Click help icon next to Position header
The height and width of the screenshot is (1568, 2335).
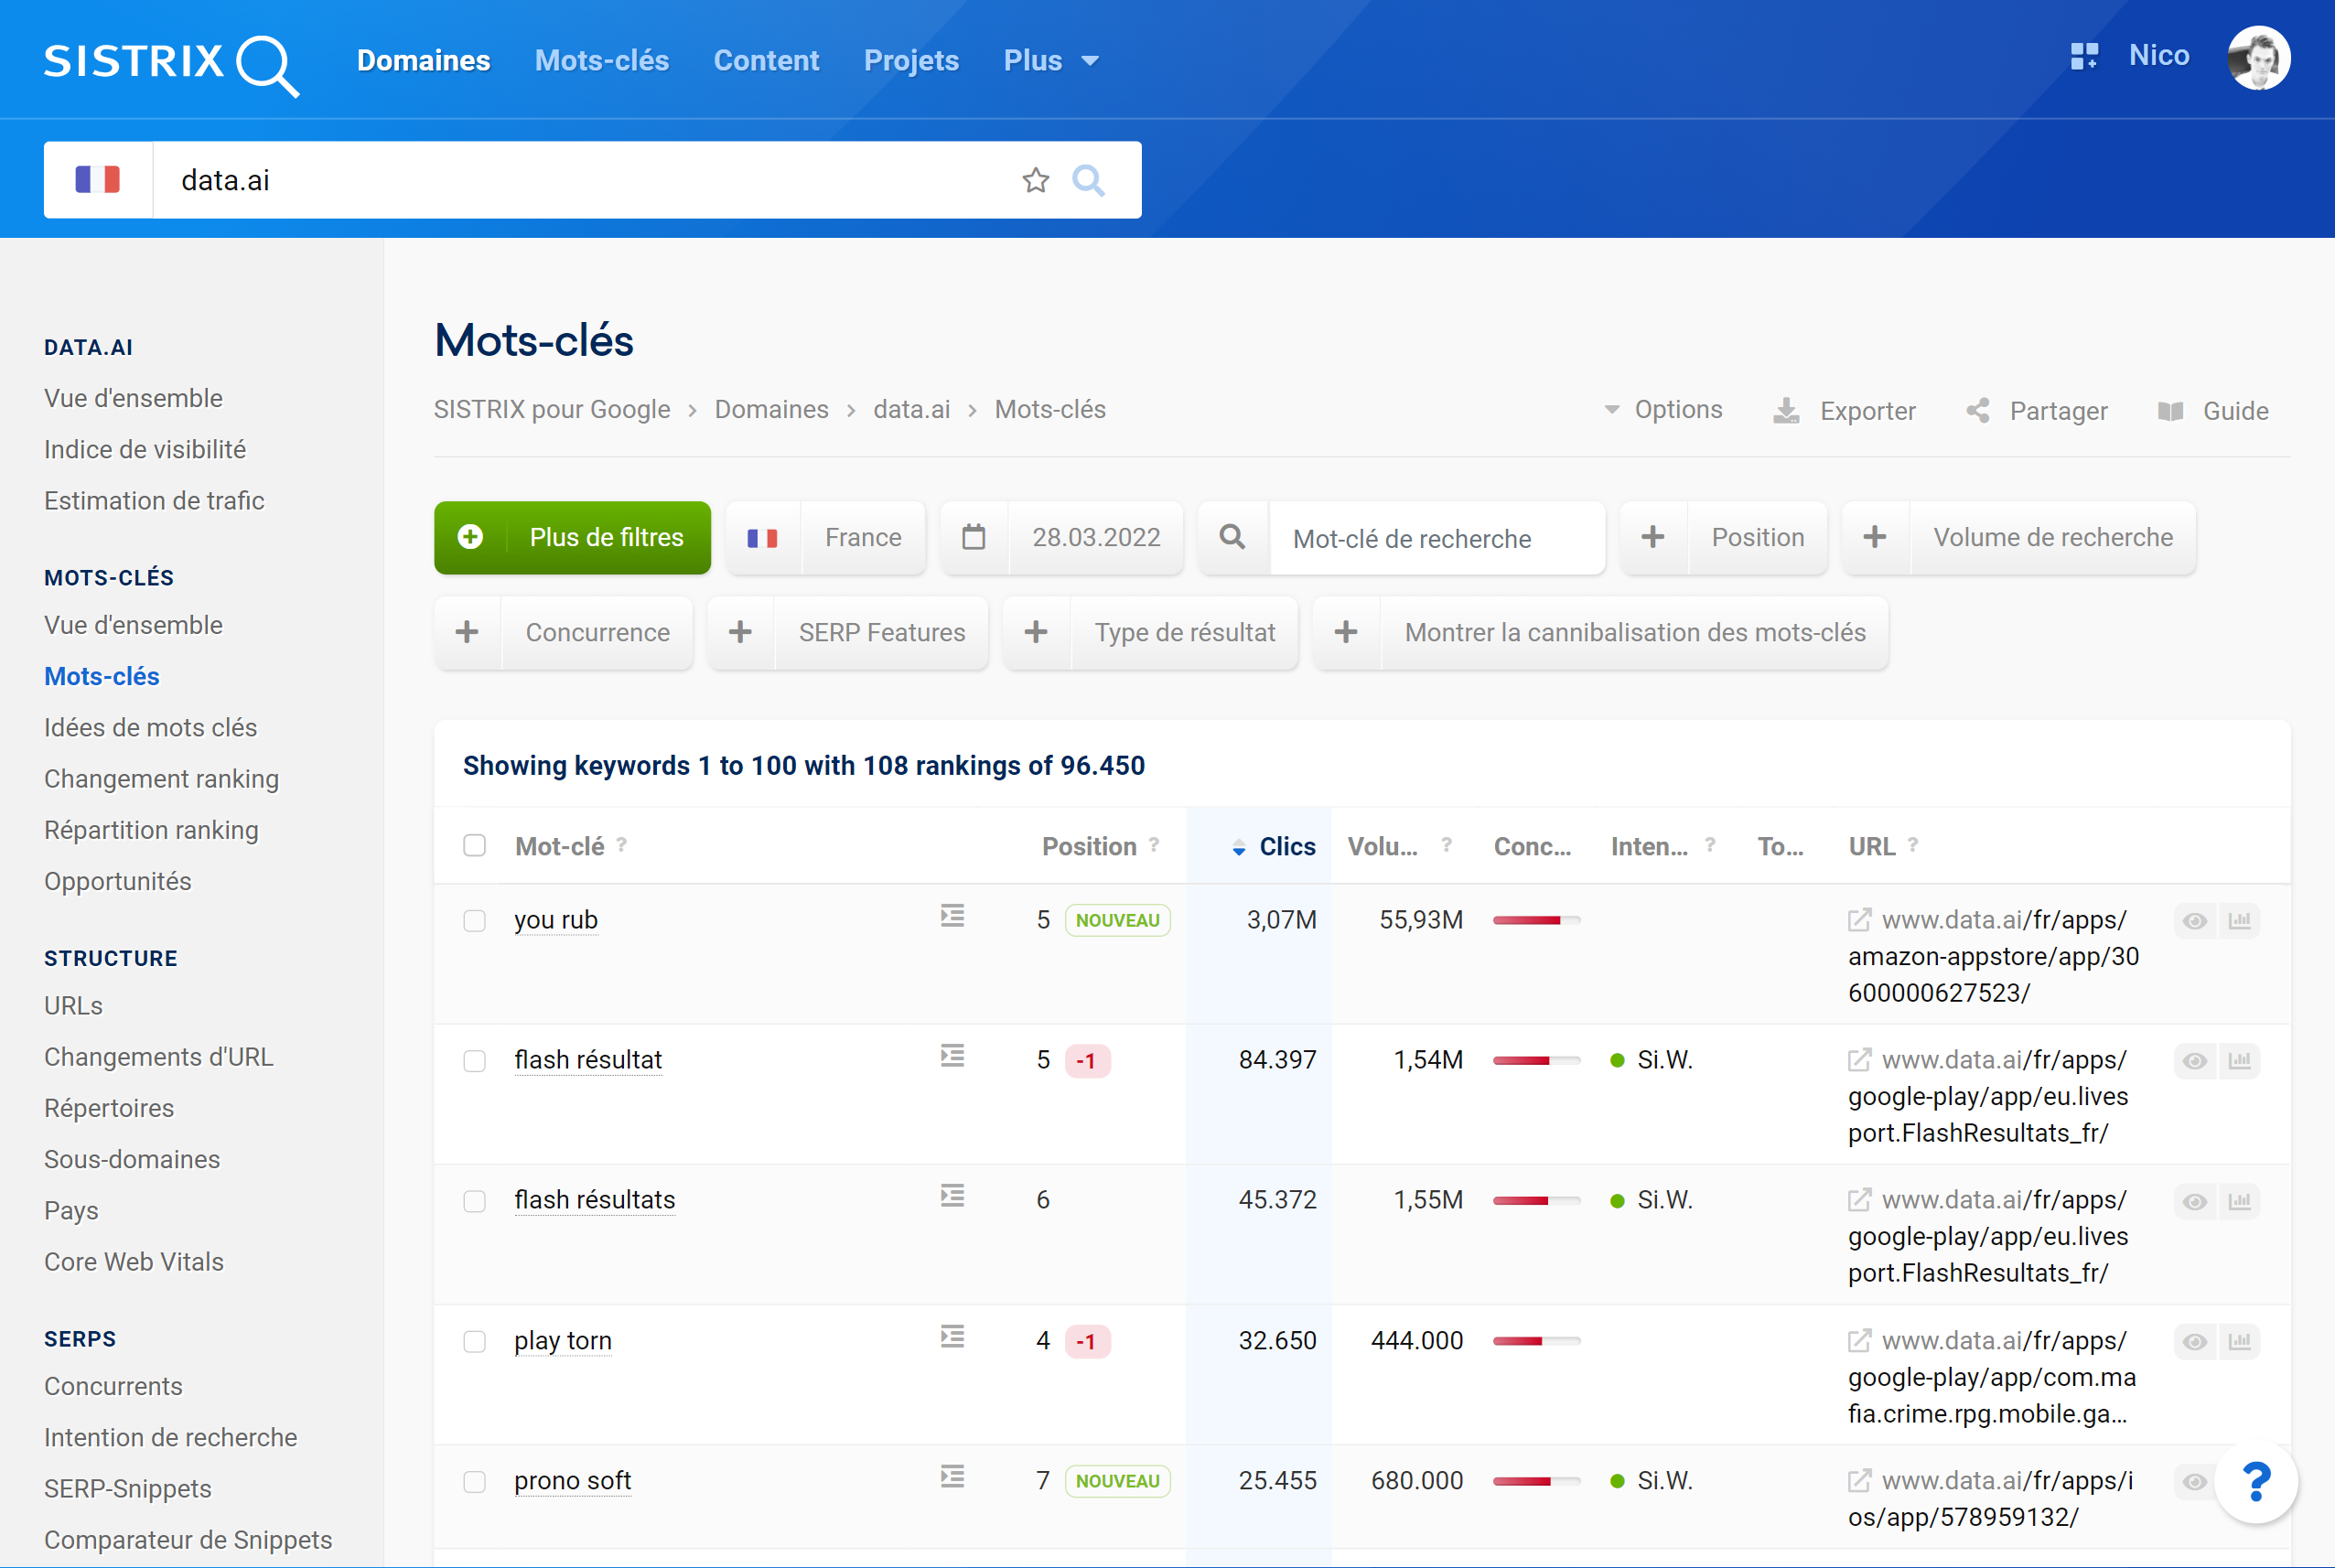coord(1154,846)
